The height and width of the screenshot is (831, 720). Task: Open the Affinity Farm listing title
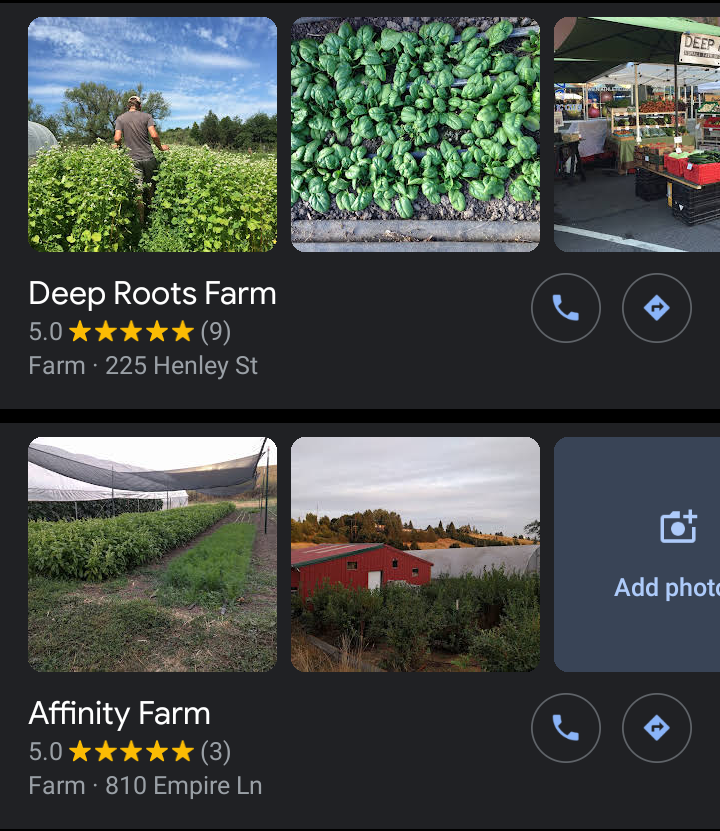coord(119,714)
